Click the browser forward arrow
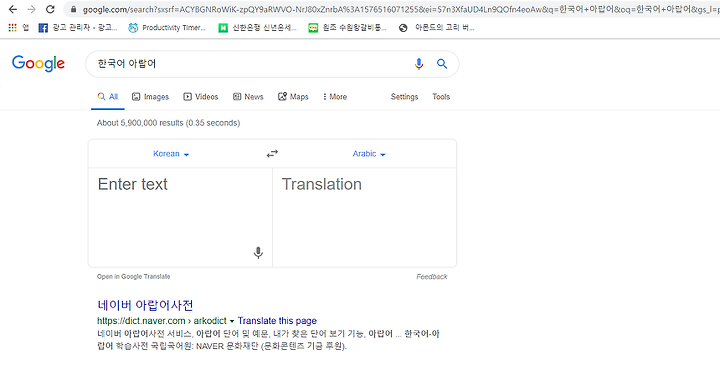This screenshot has height=370, width=720. [31, 9]
